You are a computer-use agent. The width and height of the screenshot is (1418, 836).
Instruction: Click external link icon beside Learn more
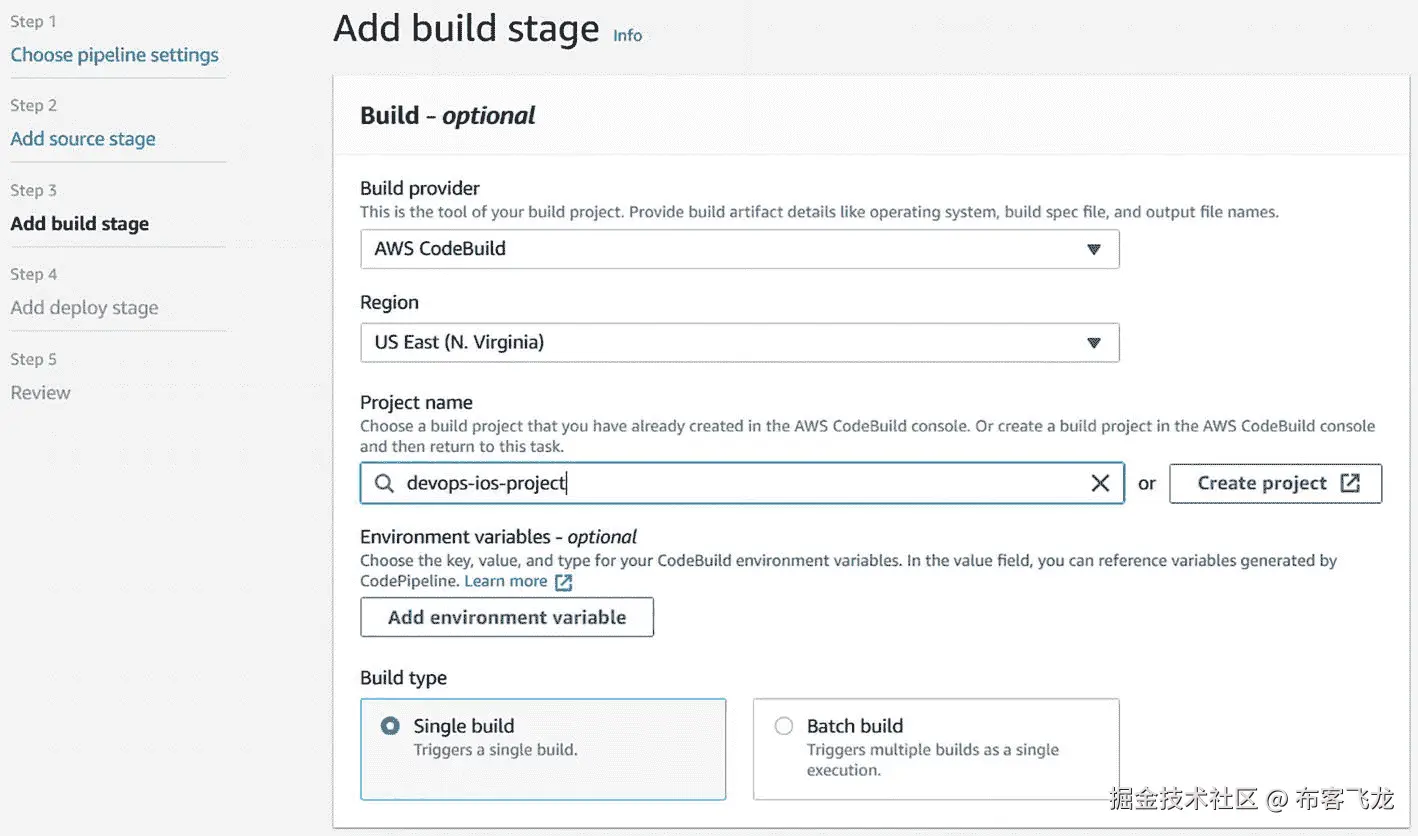[x=564, y=582]
